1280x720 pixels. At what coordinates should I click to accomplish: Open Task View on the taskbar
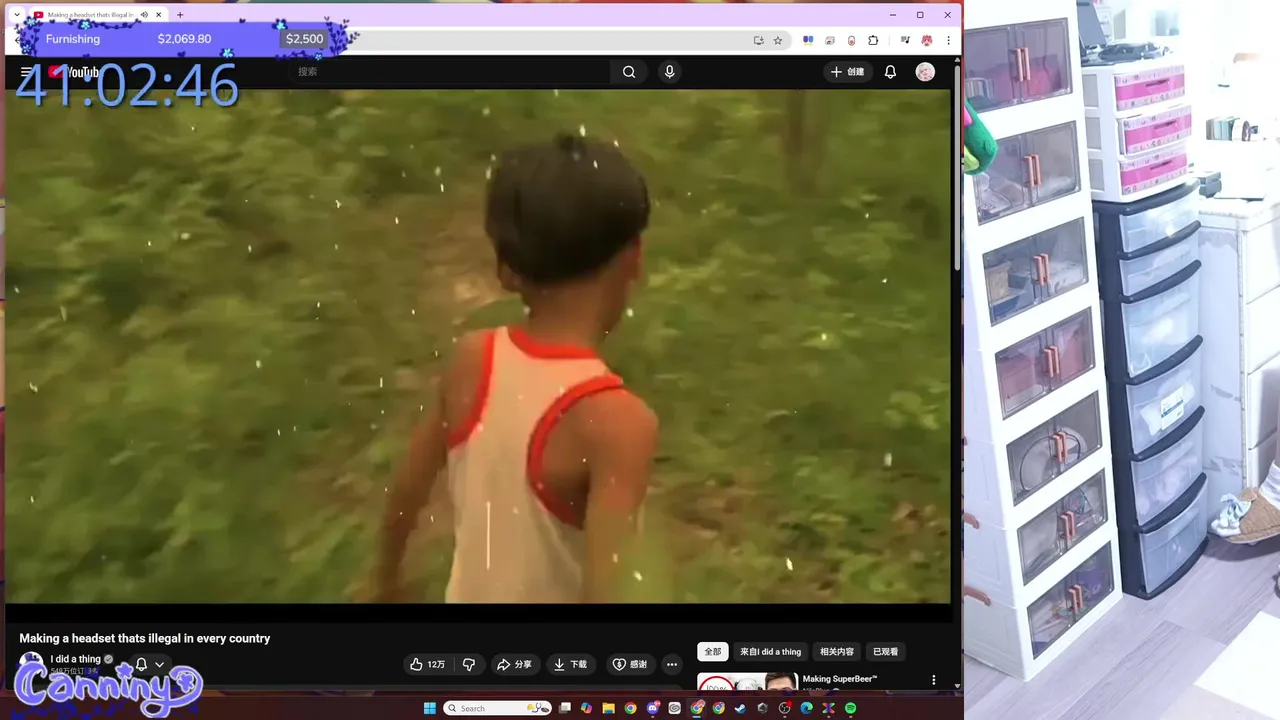[x=565, y=708]
